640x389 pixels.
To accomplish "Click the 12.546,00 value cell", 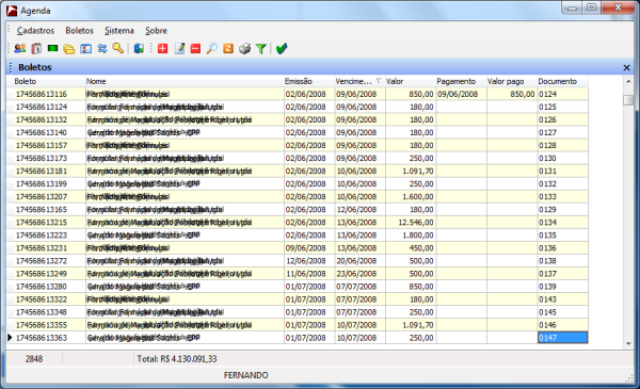I will (x=410, y=222).
